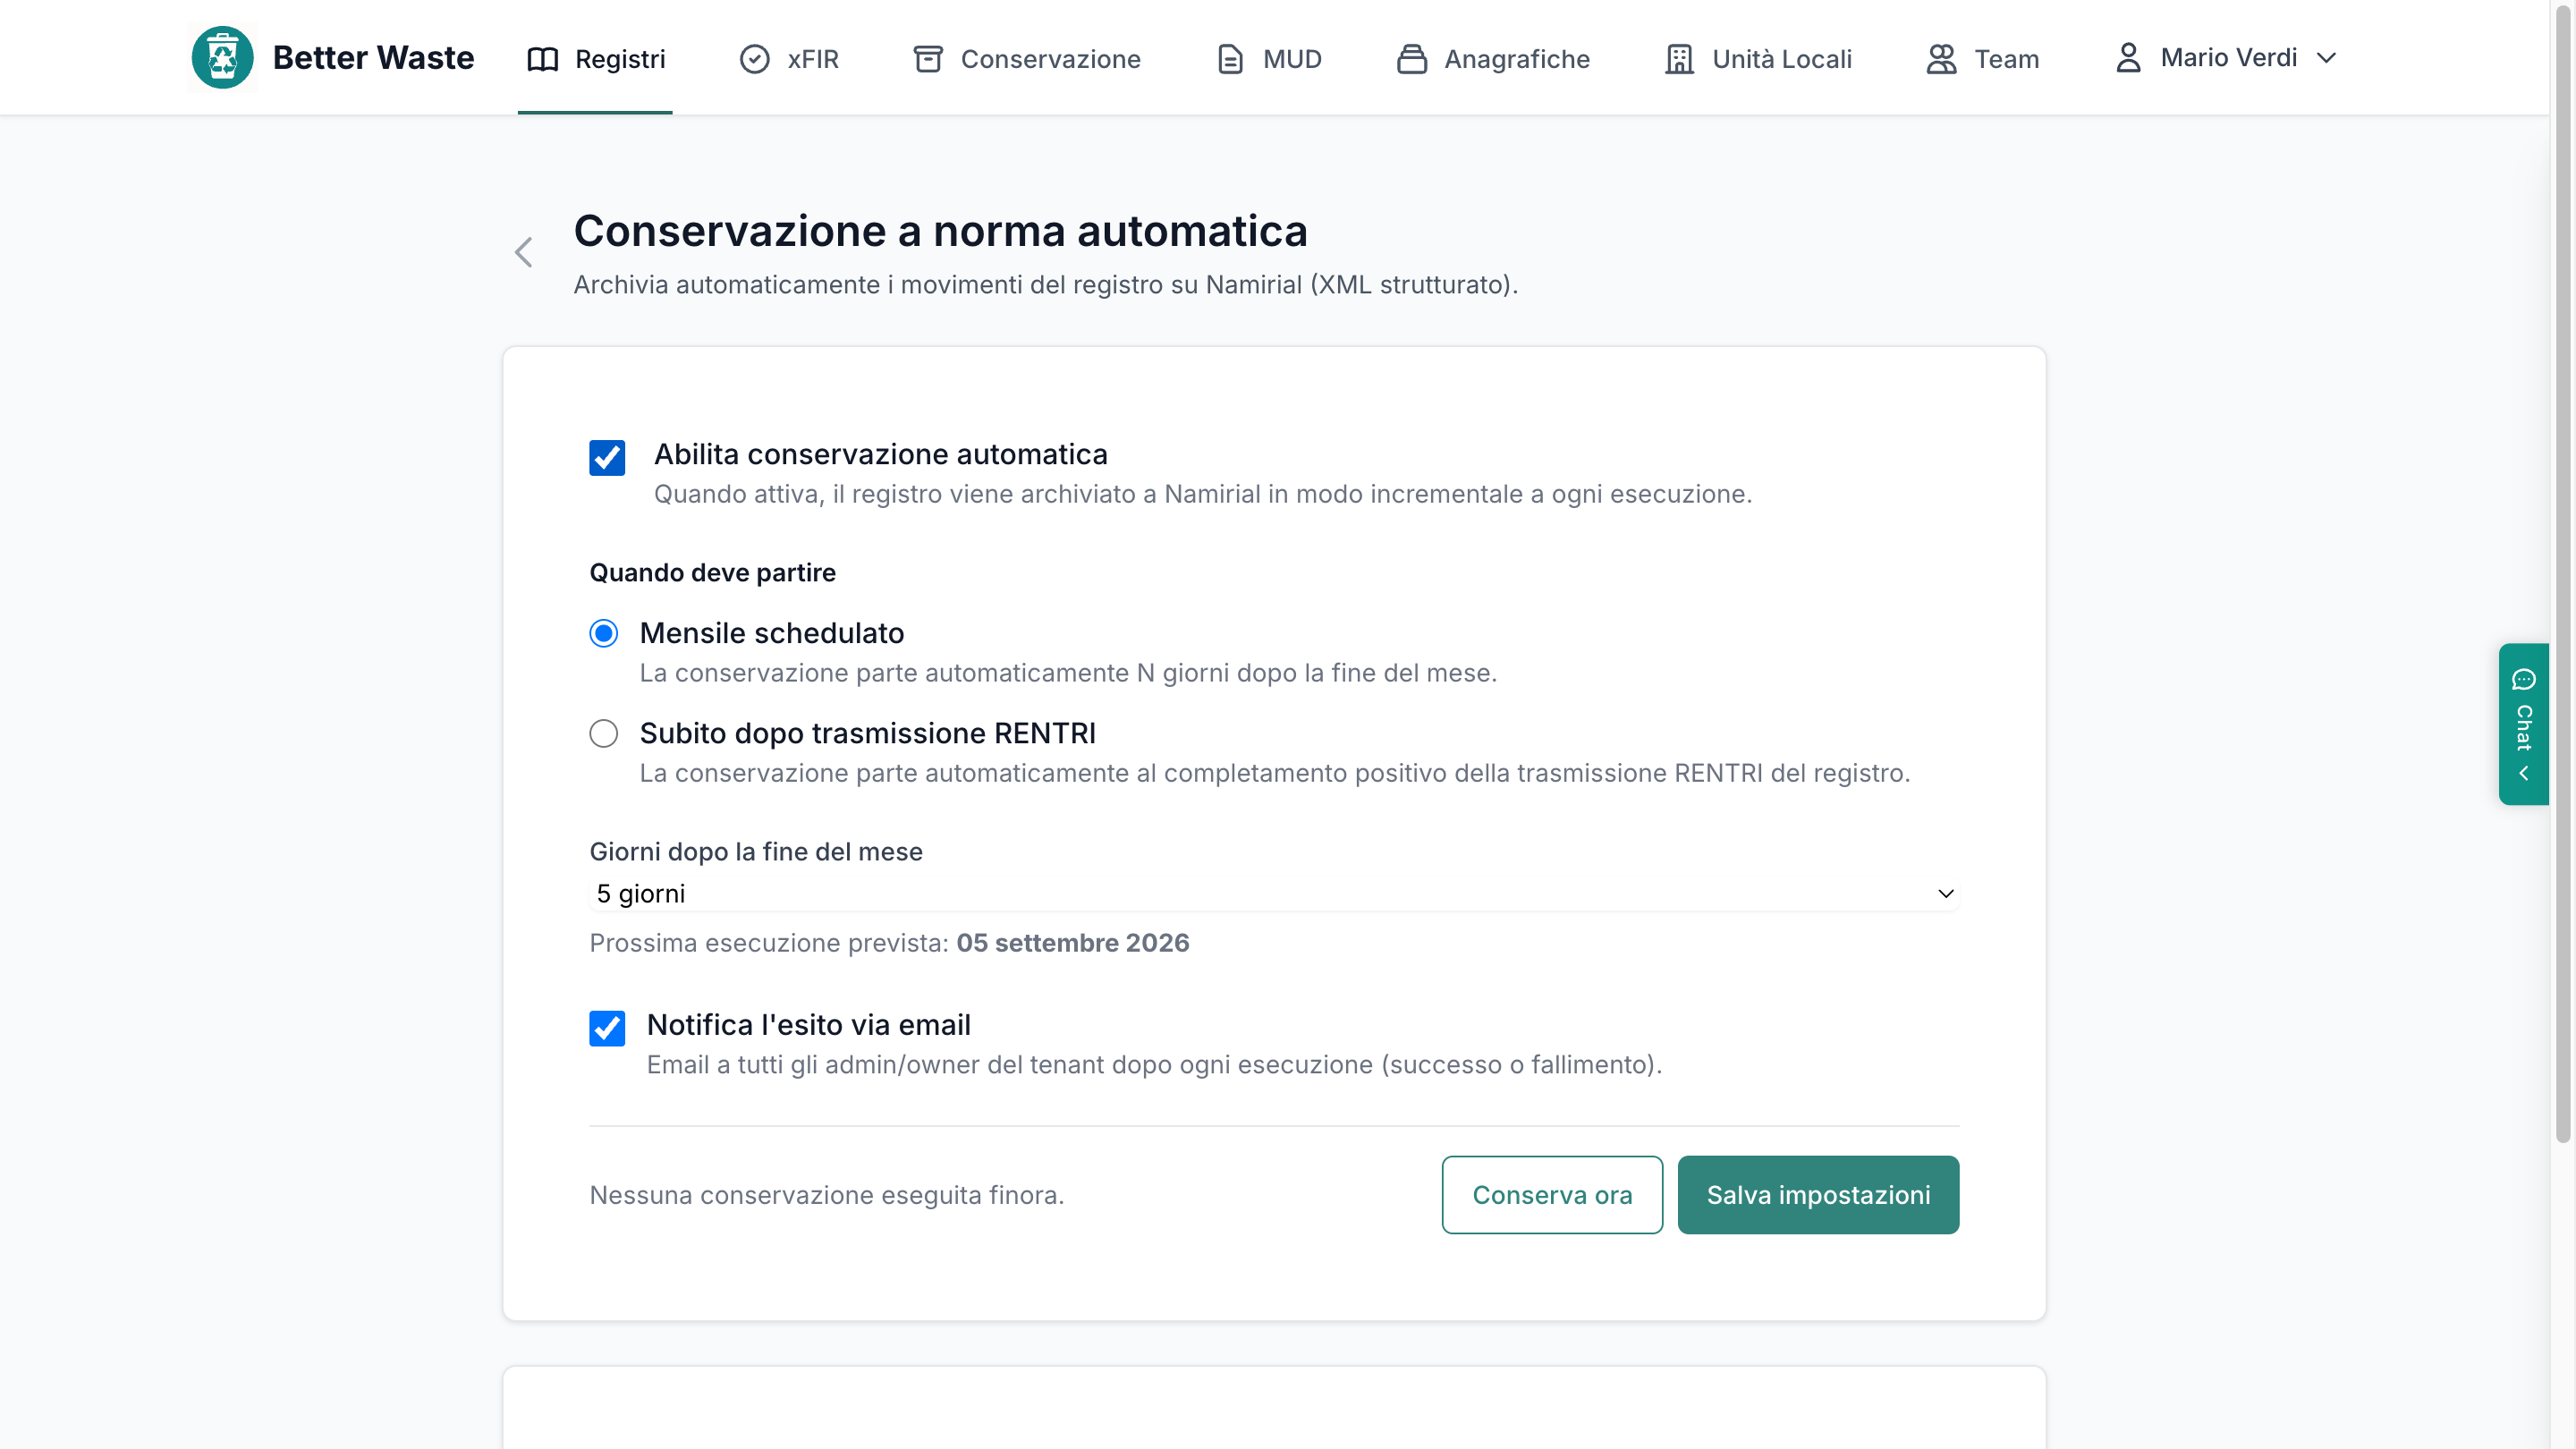This screenshot has height=1449, width=2576.
Task: Open the Mario Verdi user menu chevron
Action: click(2326, 58)
